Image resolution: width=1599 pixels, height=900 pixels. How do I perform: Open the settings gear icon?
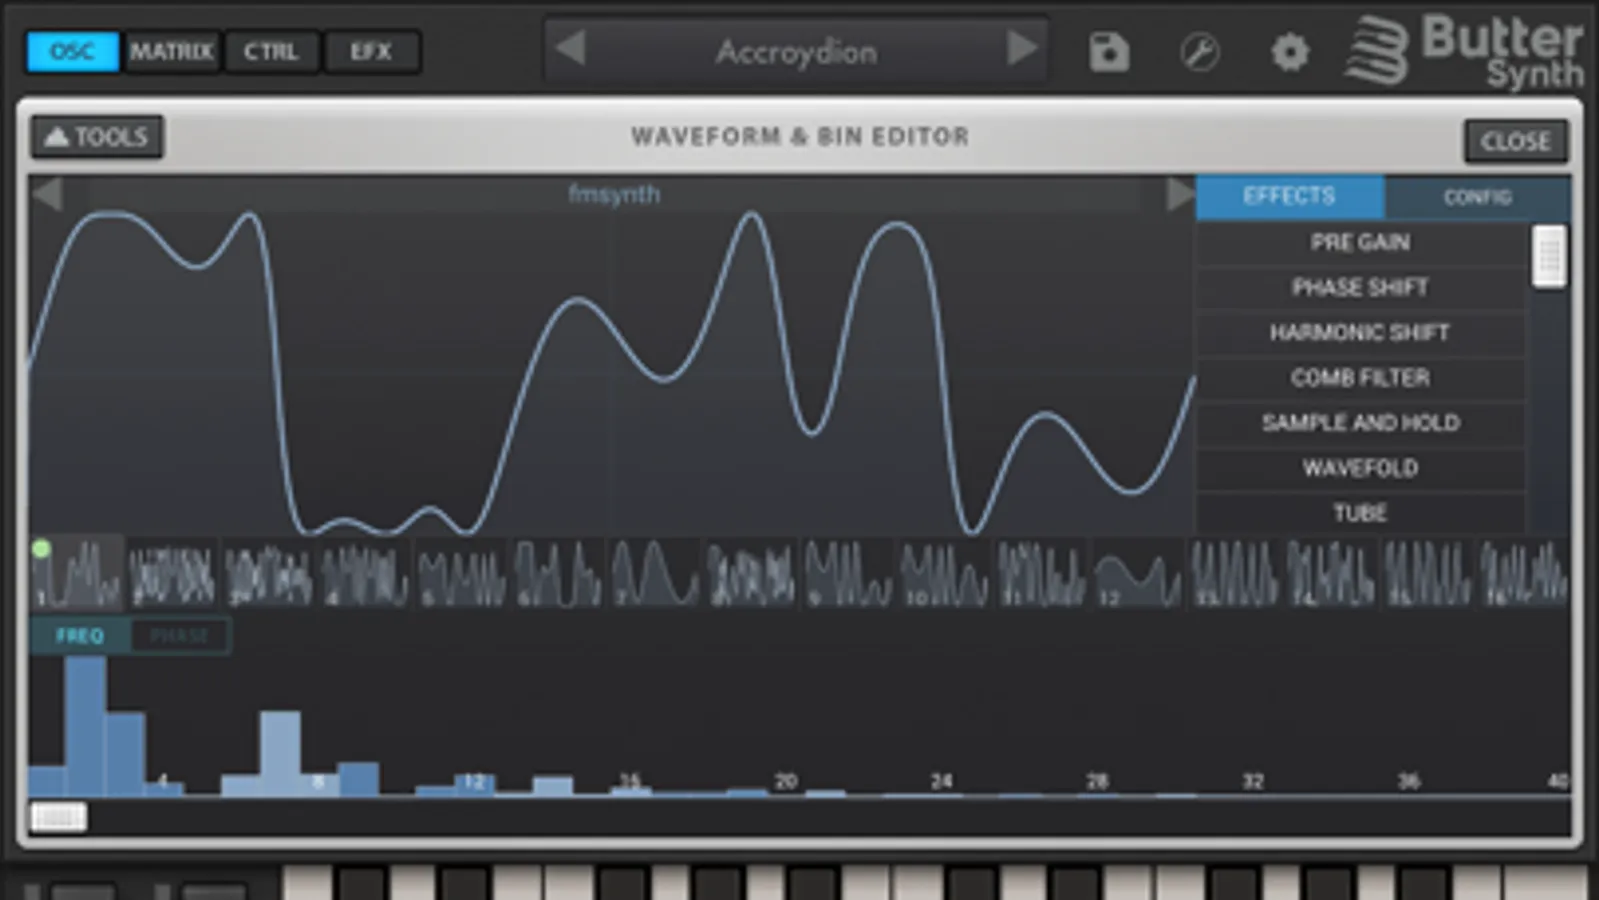coord(1290,51)
